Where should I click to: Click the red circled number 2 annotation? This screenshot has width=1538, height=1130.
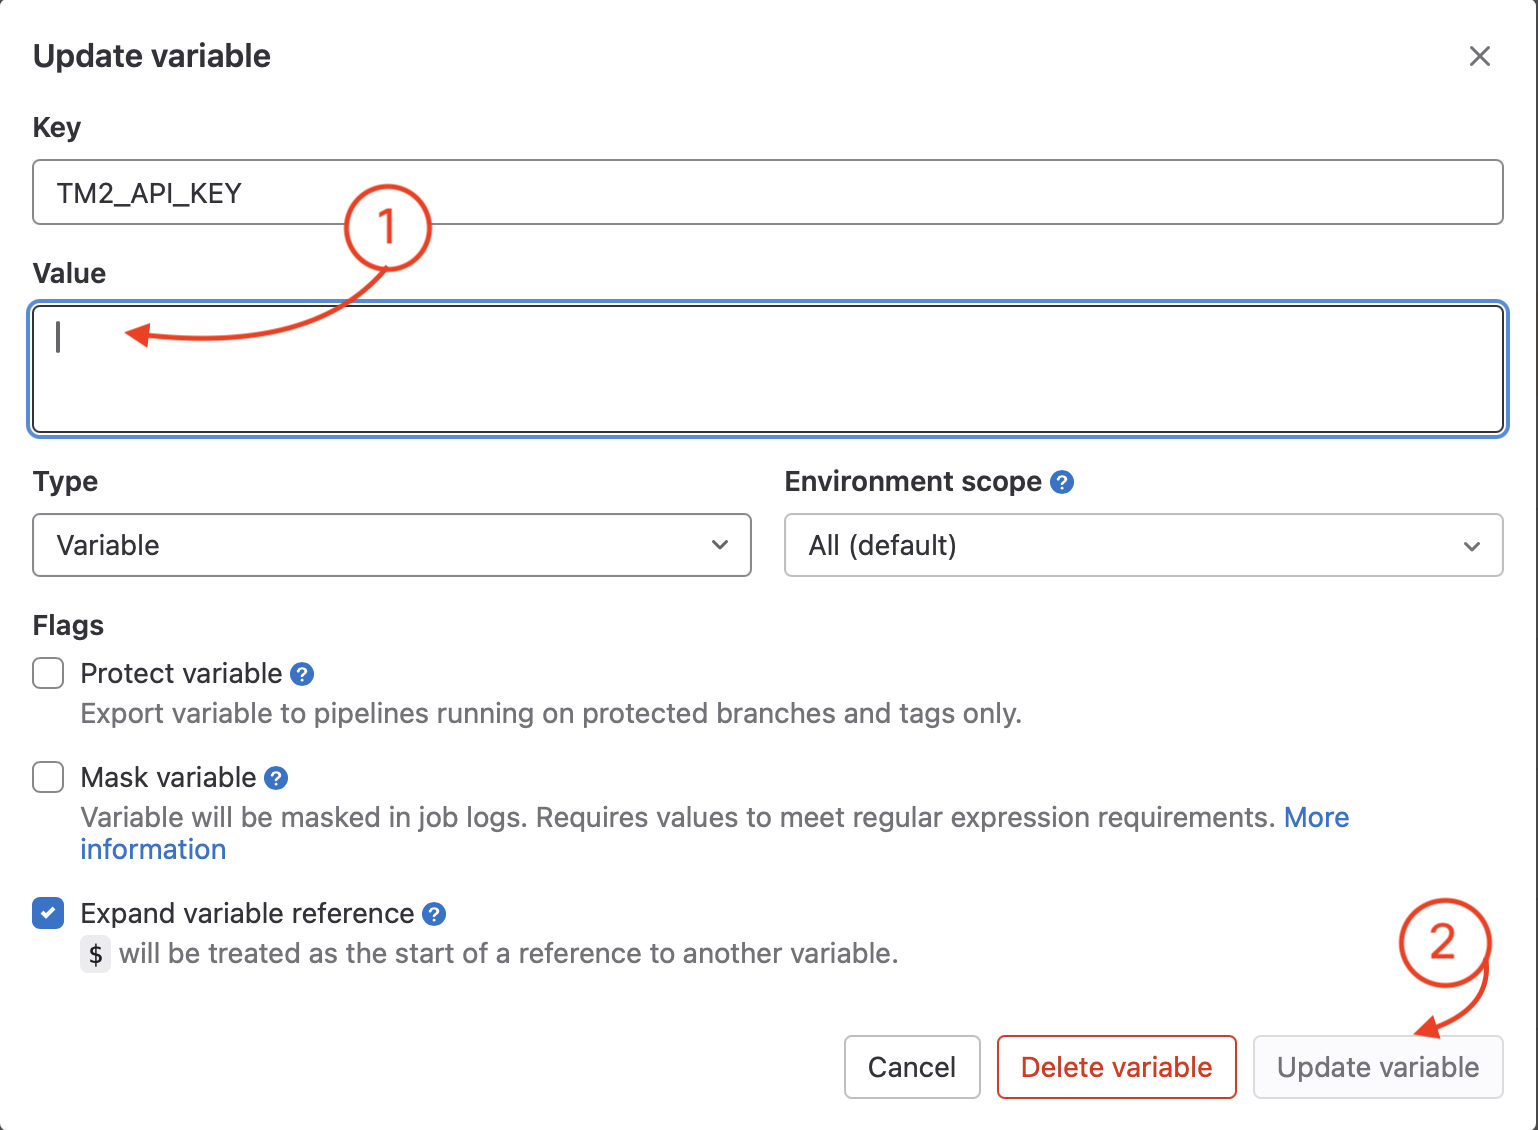pos(1443,942)
